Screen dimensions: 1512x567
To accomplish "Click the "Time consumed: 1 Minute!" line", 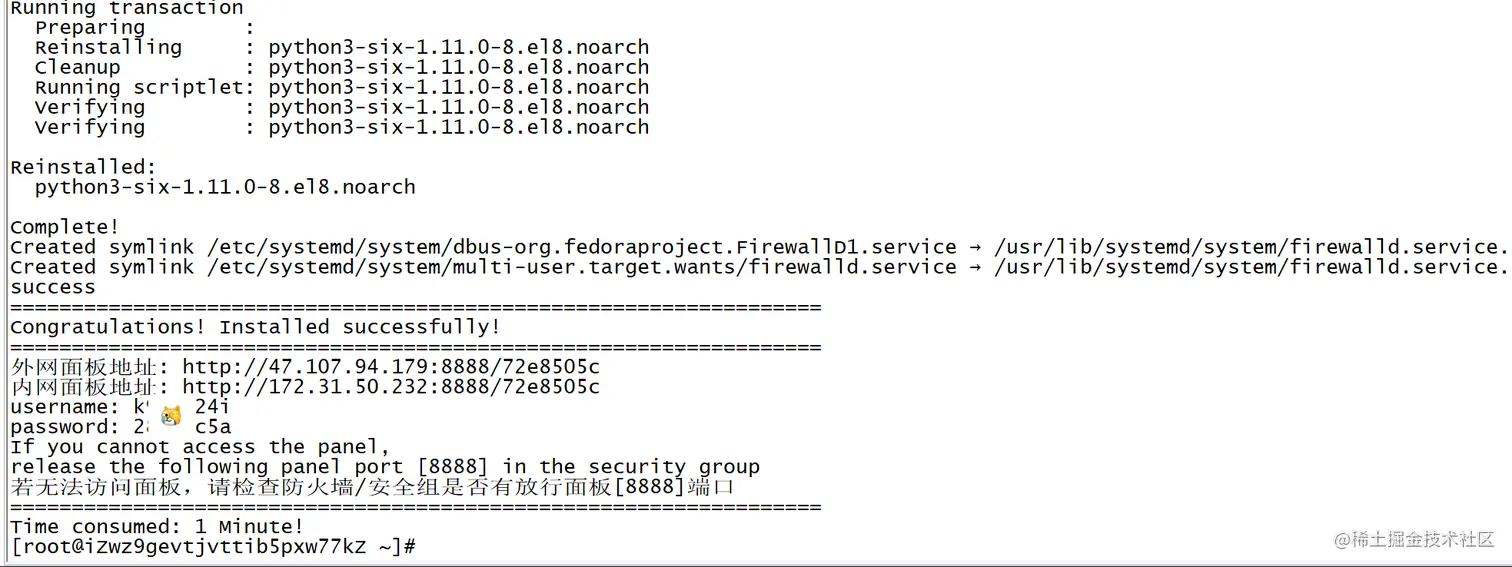I will coord(156,527).
